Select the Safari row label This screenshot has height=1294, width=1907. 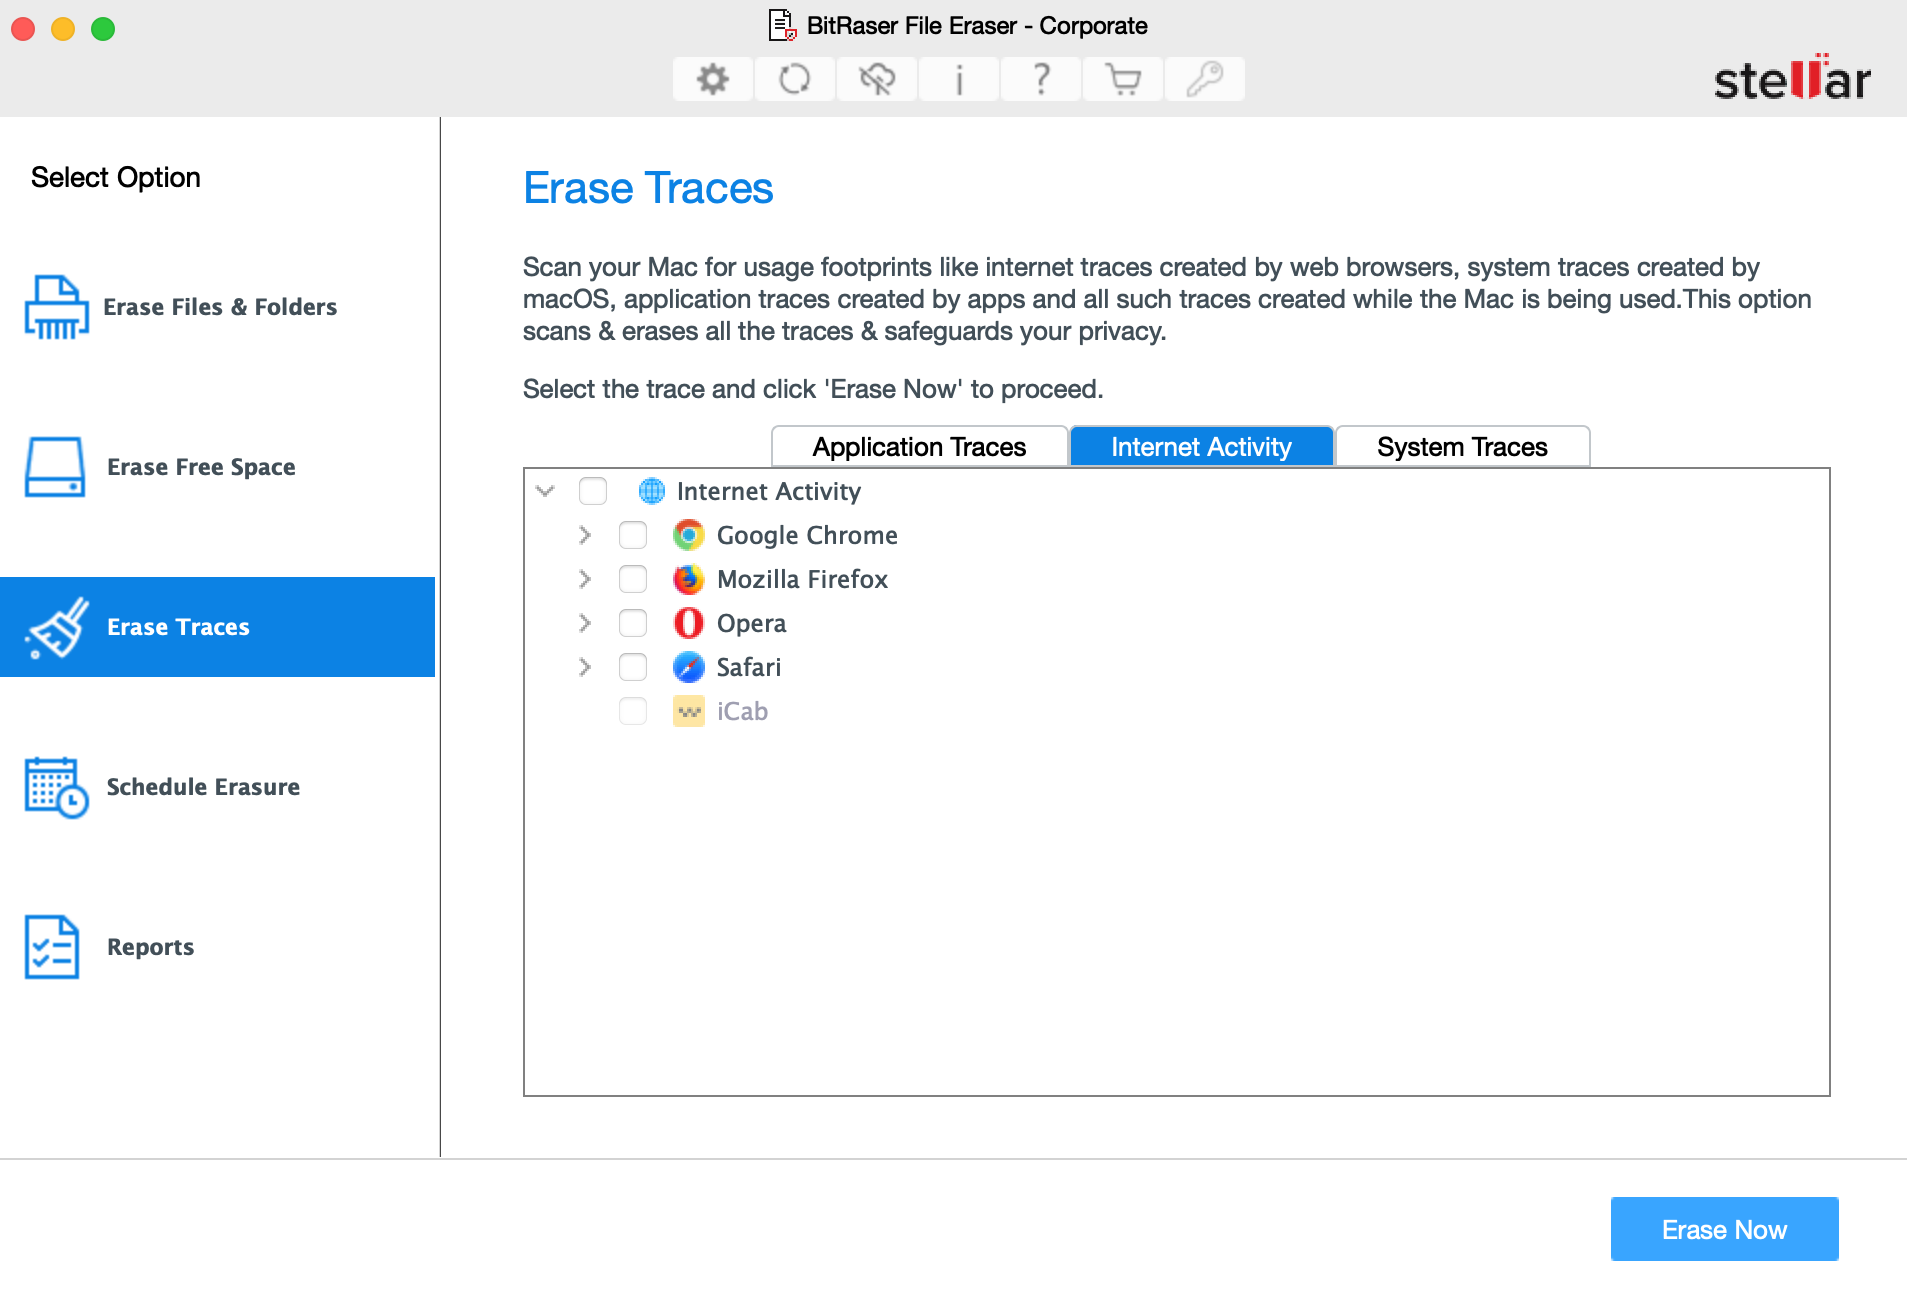(x=749, y=667)
